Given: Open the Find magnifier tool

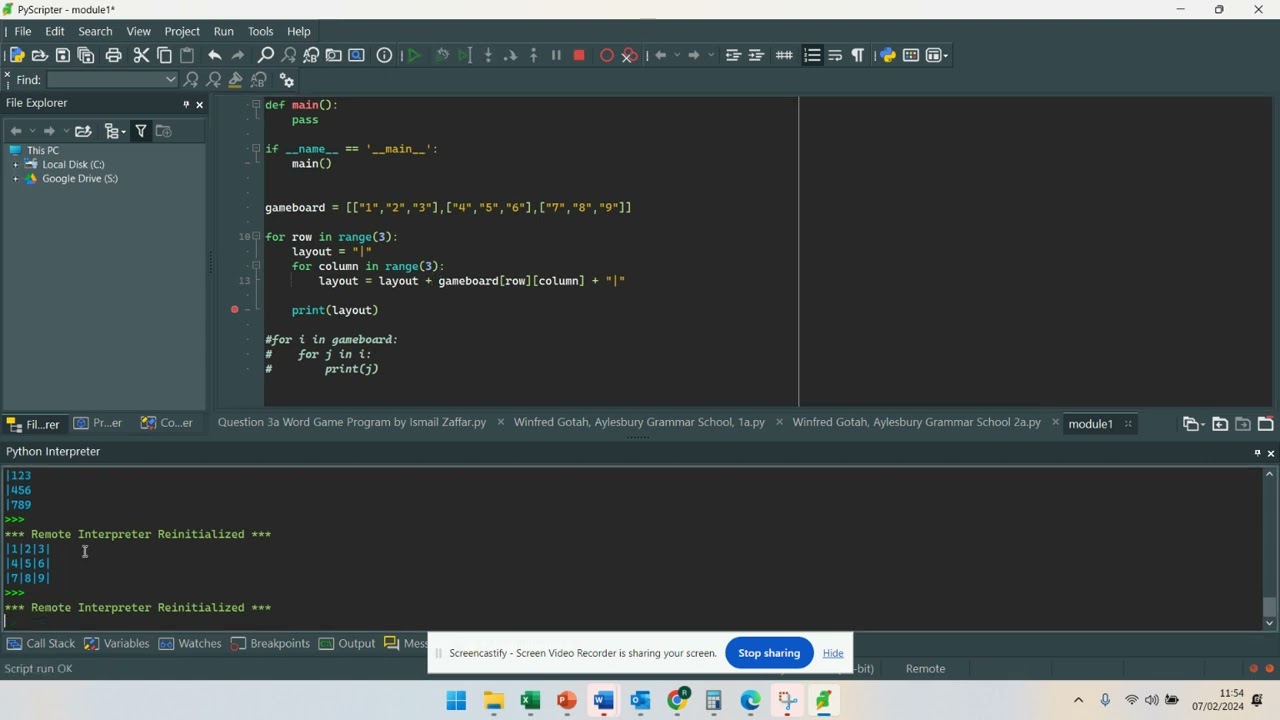Looking at the screenshot, I should point(266,56).
